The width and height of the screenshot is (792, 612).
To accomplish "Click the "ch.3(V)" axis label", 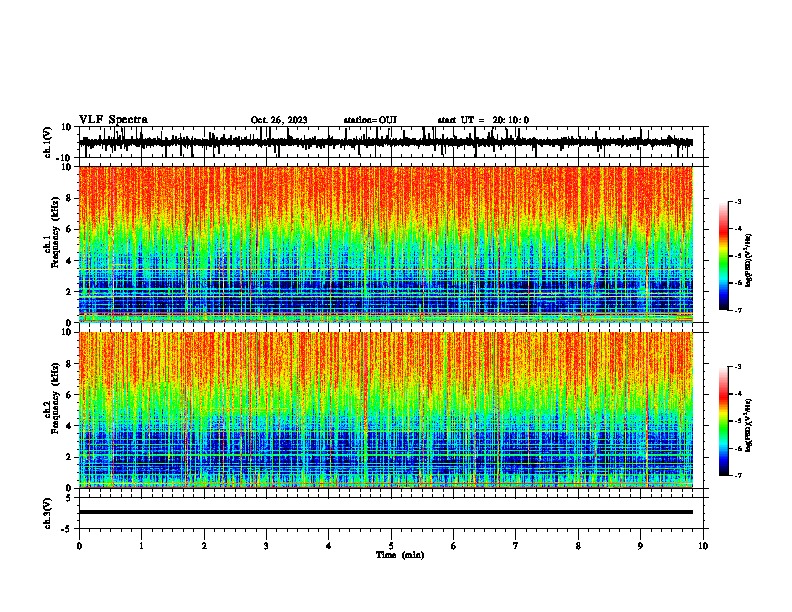I will (48, 513).
